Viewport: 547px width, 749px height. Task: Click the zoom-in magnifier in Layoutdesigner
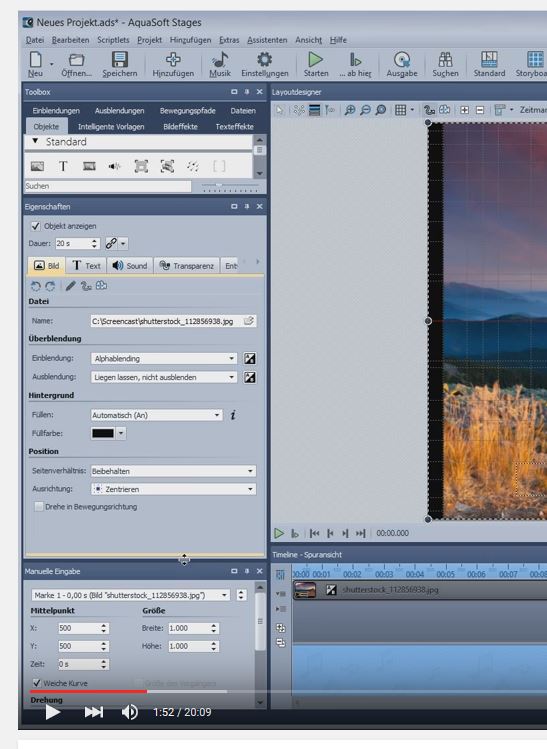[x=350, y=110]
